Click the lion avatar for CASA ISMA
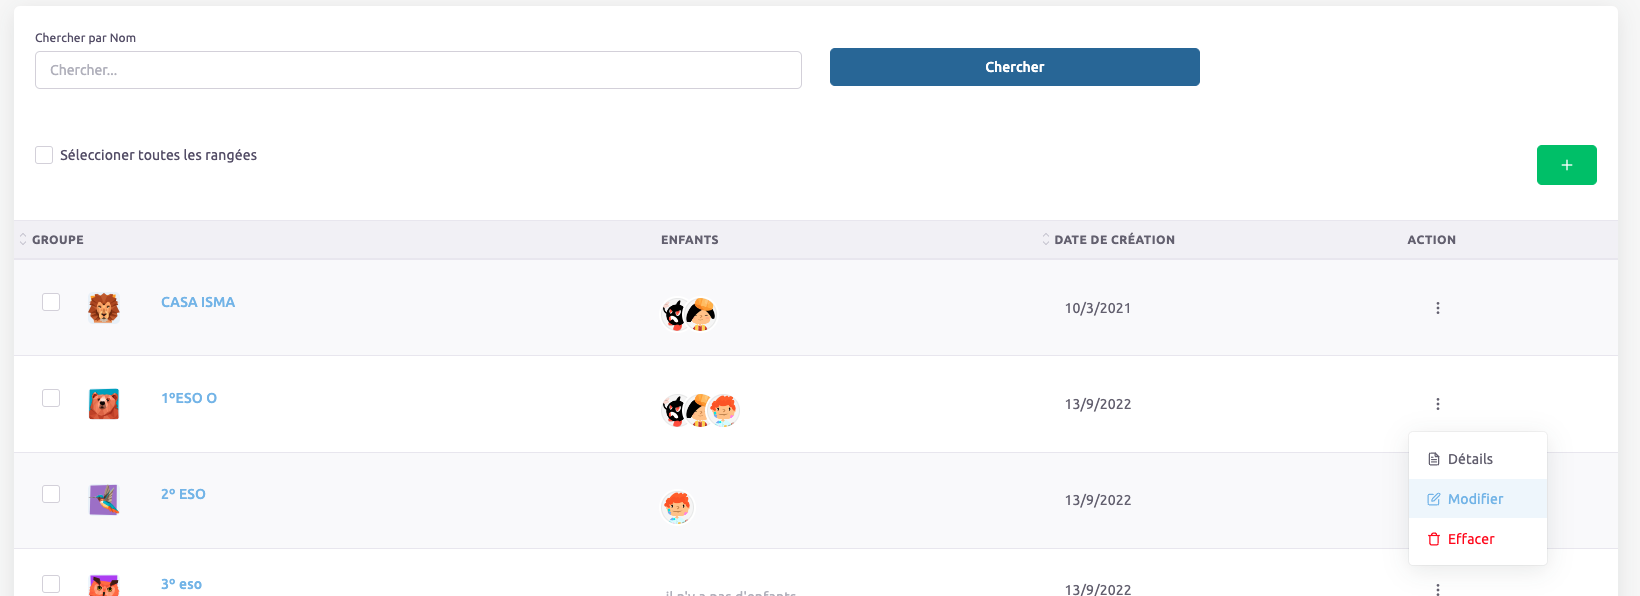 (104, 308)
